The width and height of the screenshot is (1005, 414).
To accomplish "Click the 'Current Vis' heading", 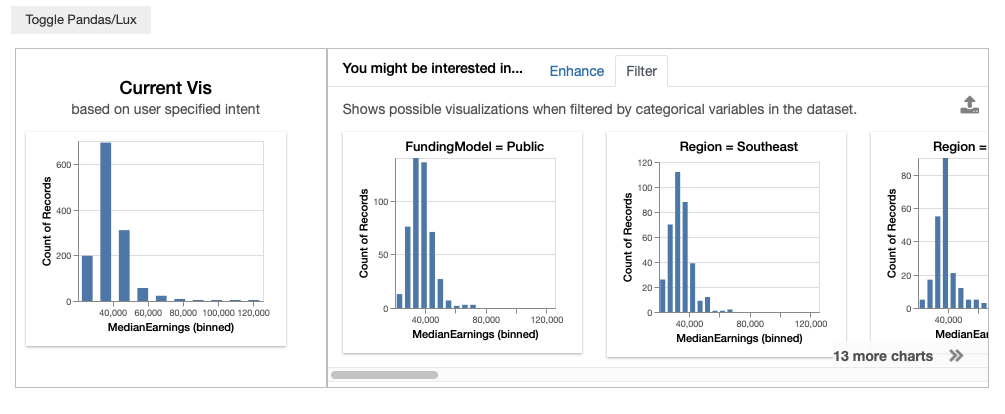I will (165, 88).
